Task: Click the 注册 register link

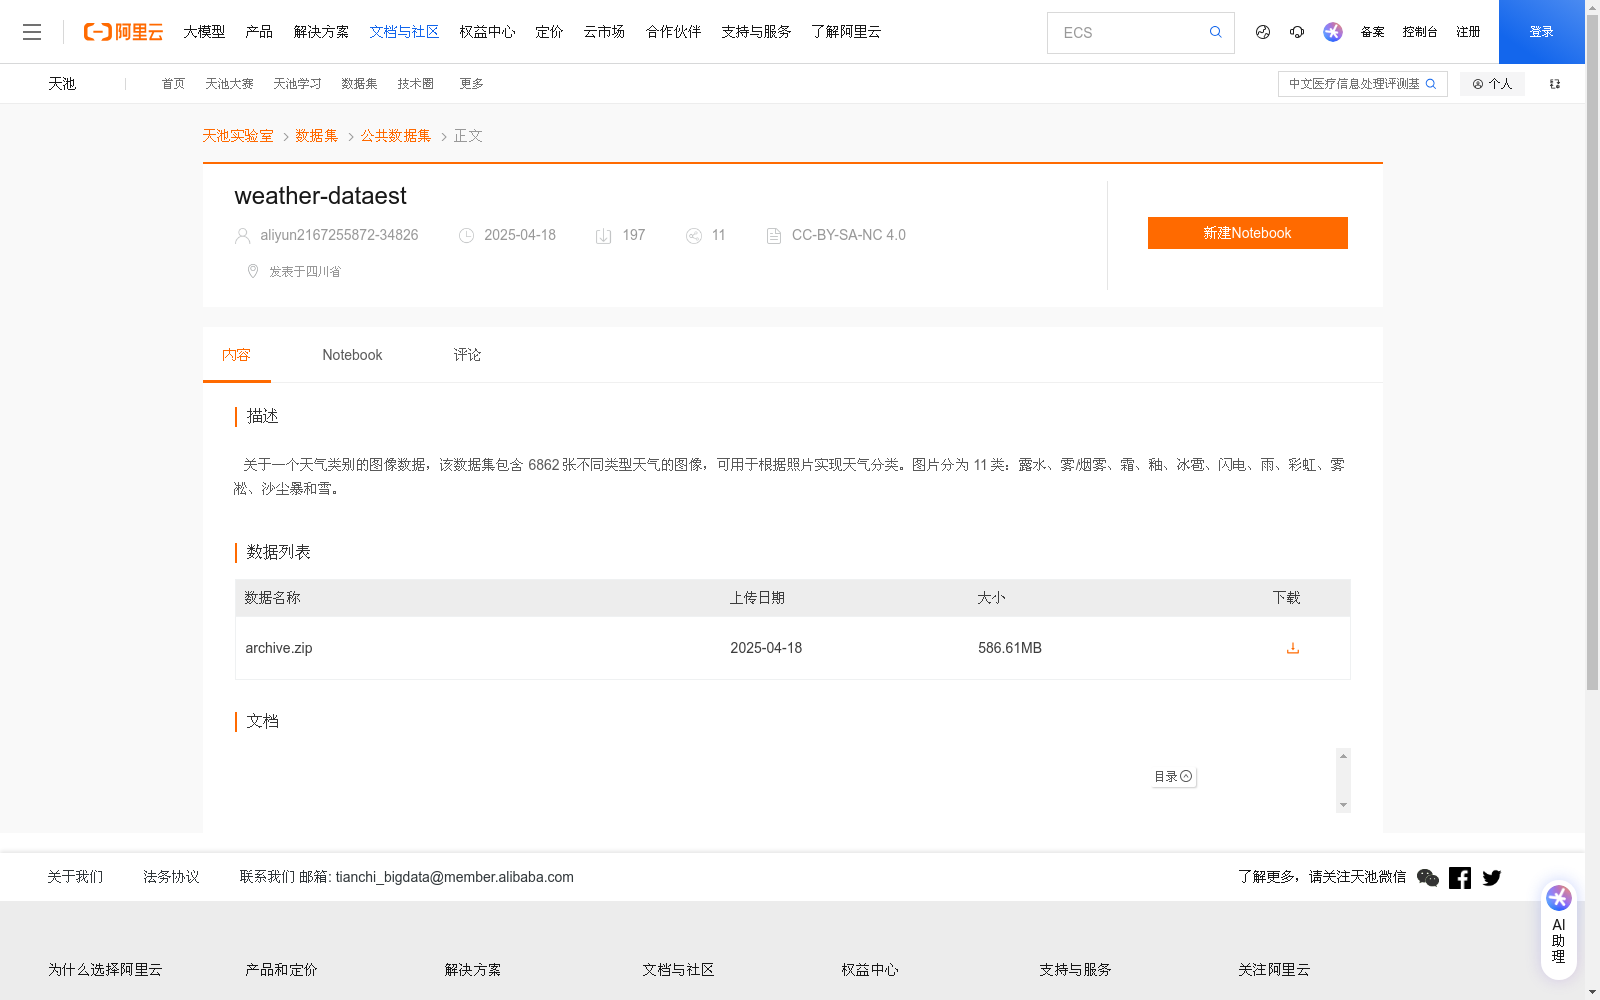Action: coord(1468,32)
